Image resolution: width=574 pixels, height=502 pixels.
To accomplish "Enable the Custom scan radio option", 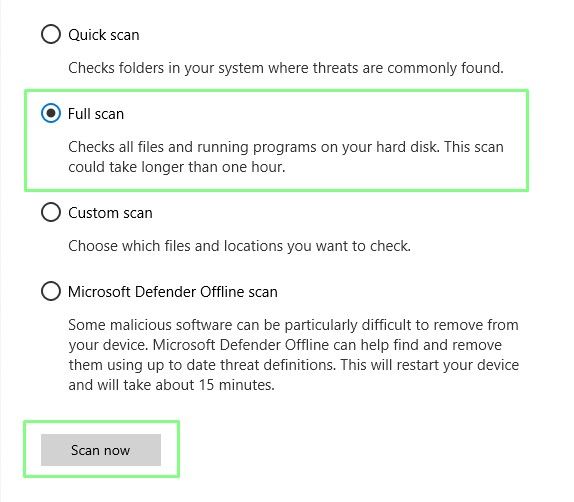I will pyautogui.click(x=51, y=212).
